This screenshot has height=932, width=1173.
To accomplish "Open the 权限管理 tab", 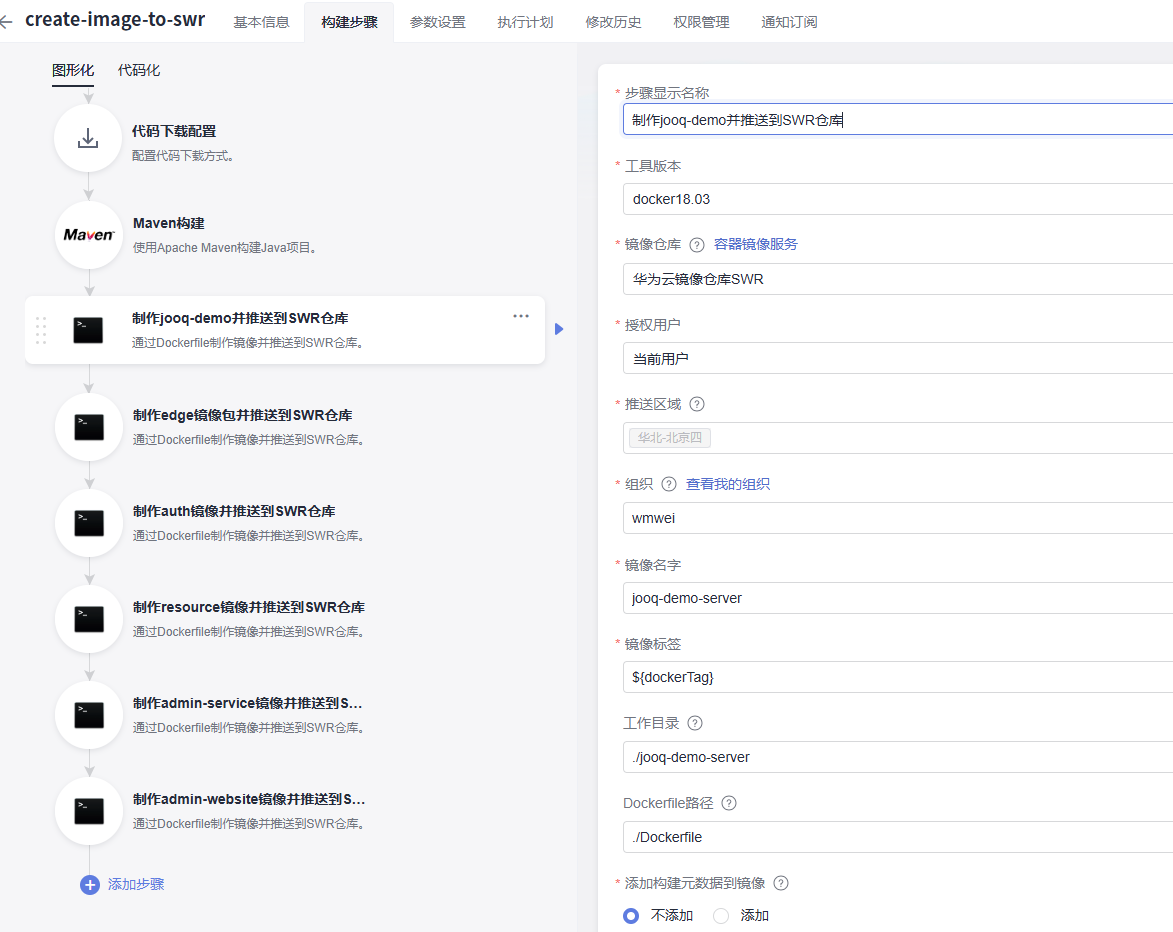I will [701, 22].
